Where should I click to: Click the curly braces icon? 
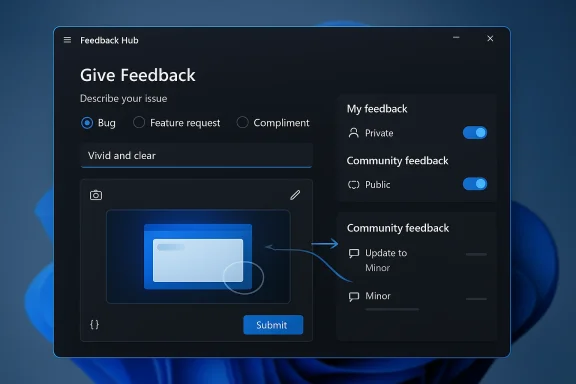pos(94,324)
